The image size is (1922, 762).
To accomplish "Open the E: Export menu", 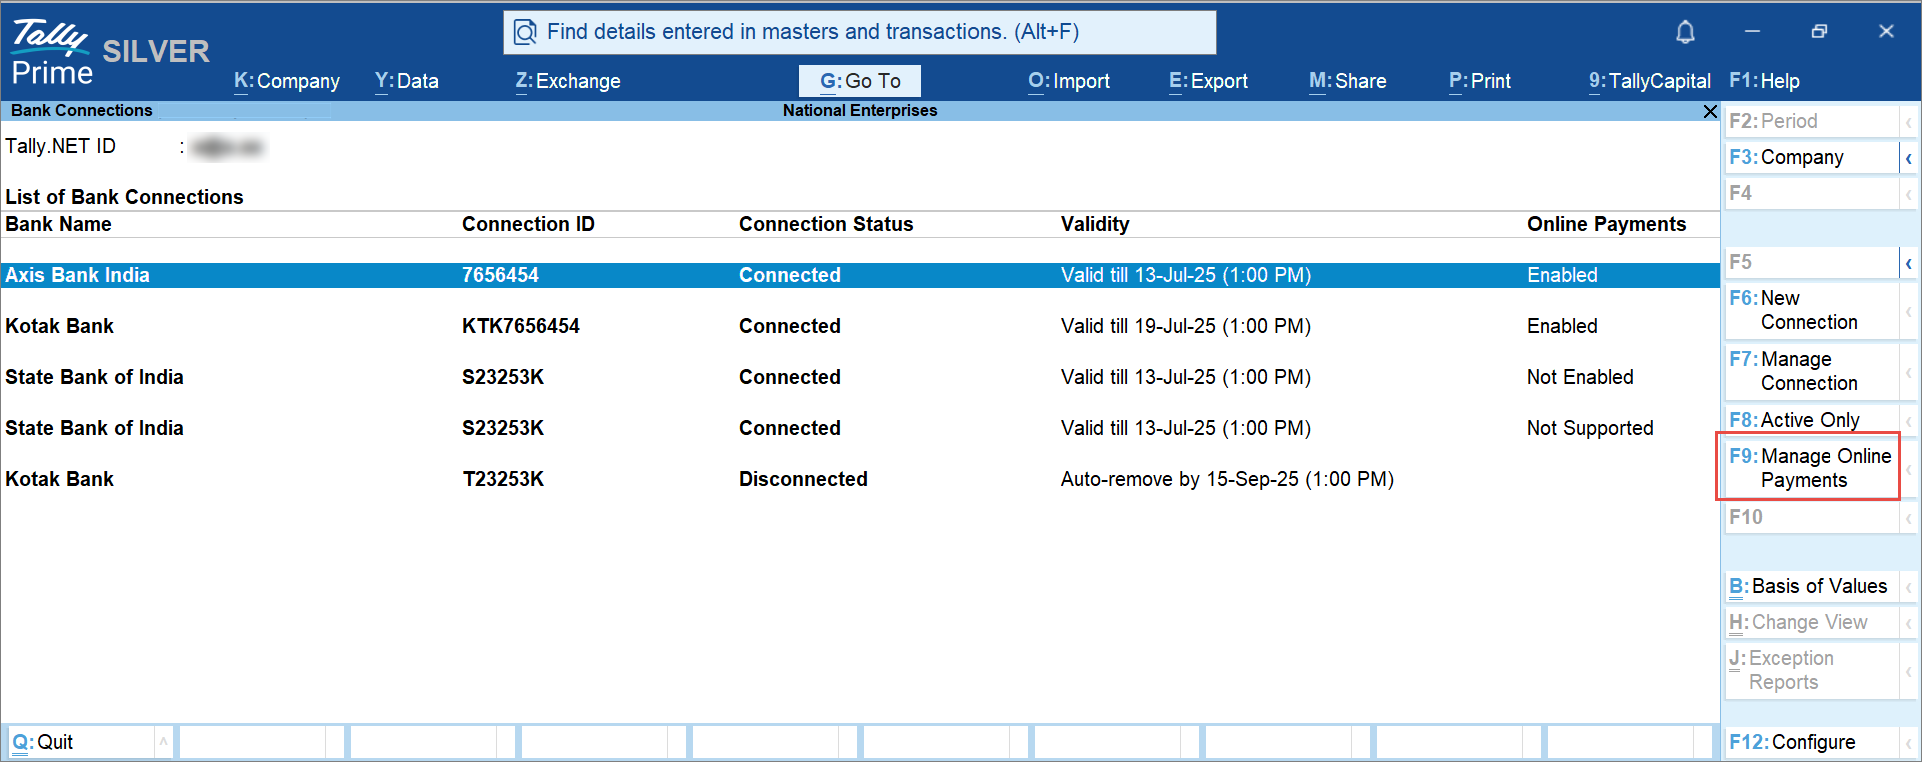I will [x=1208, y=81].
